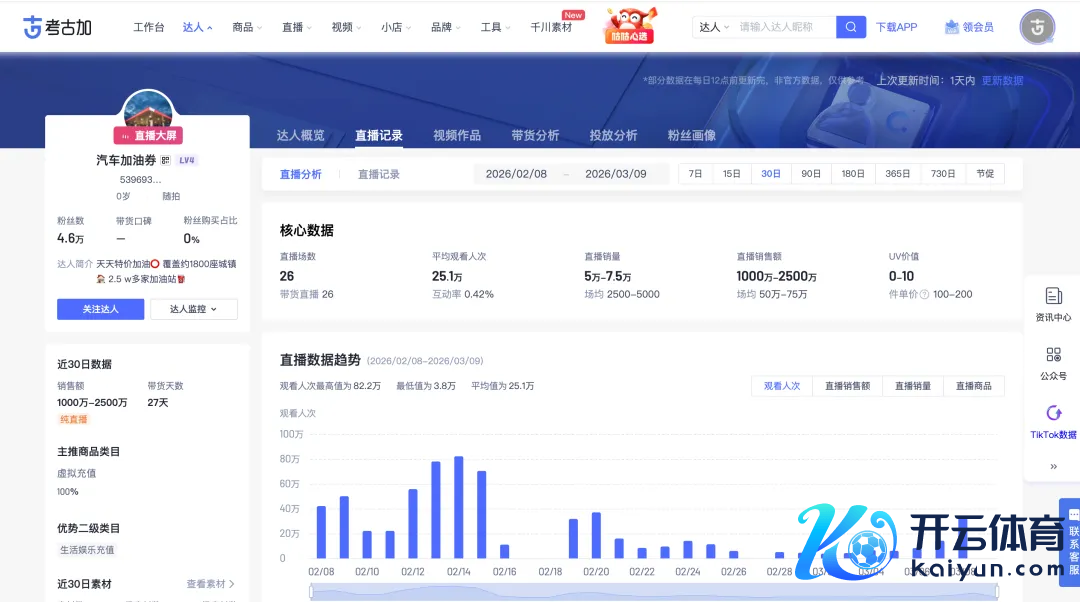The height and width of the screenshot is (602, 1080).
Task: Expand the 达人监控 dropdown
Action: coord(194,309)
